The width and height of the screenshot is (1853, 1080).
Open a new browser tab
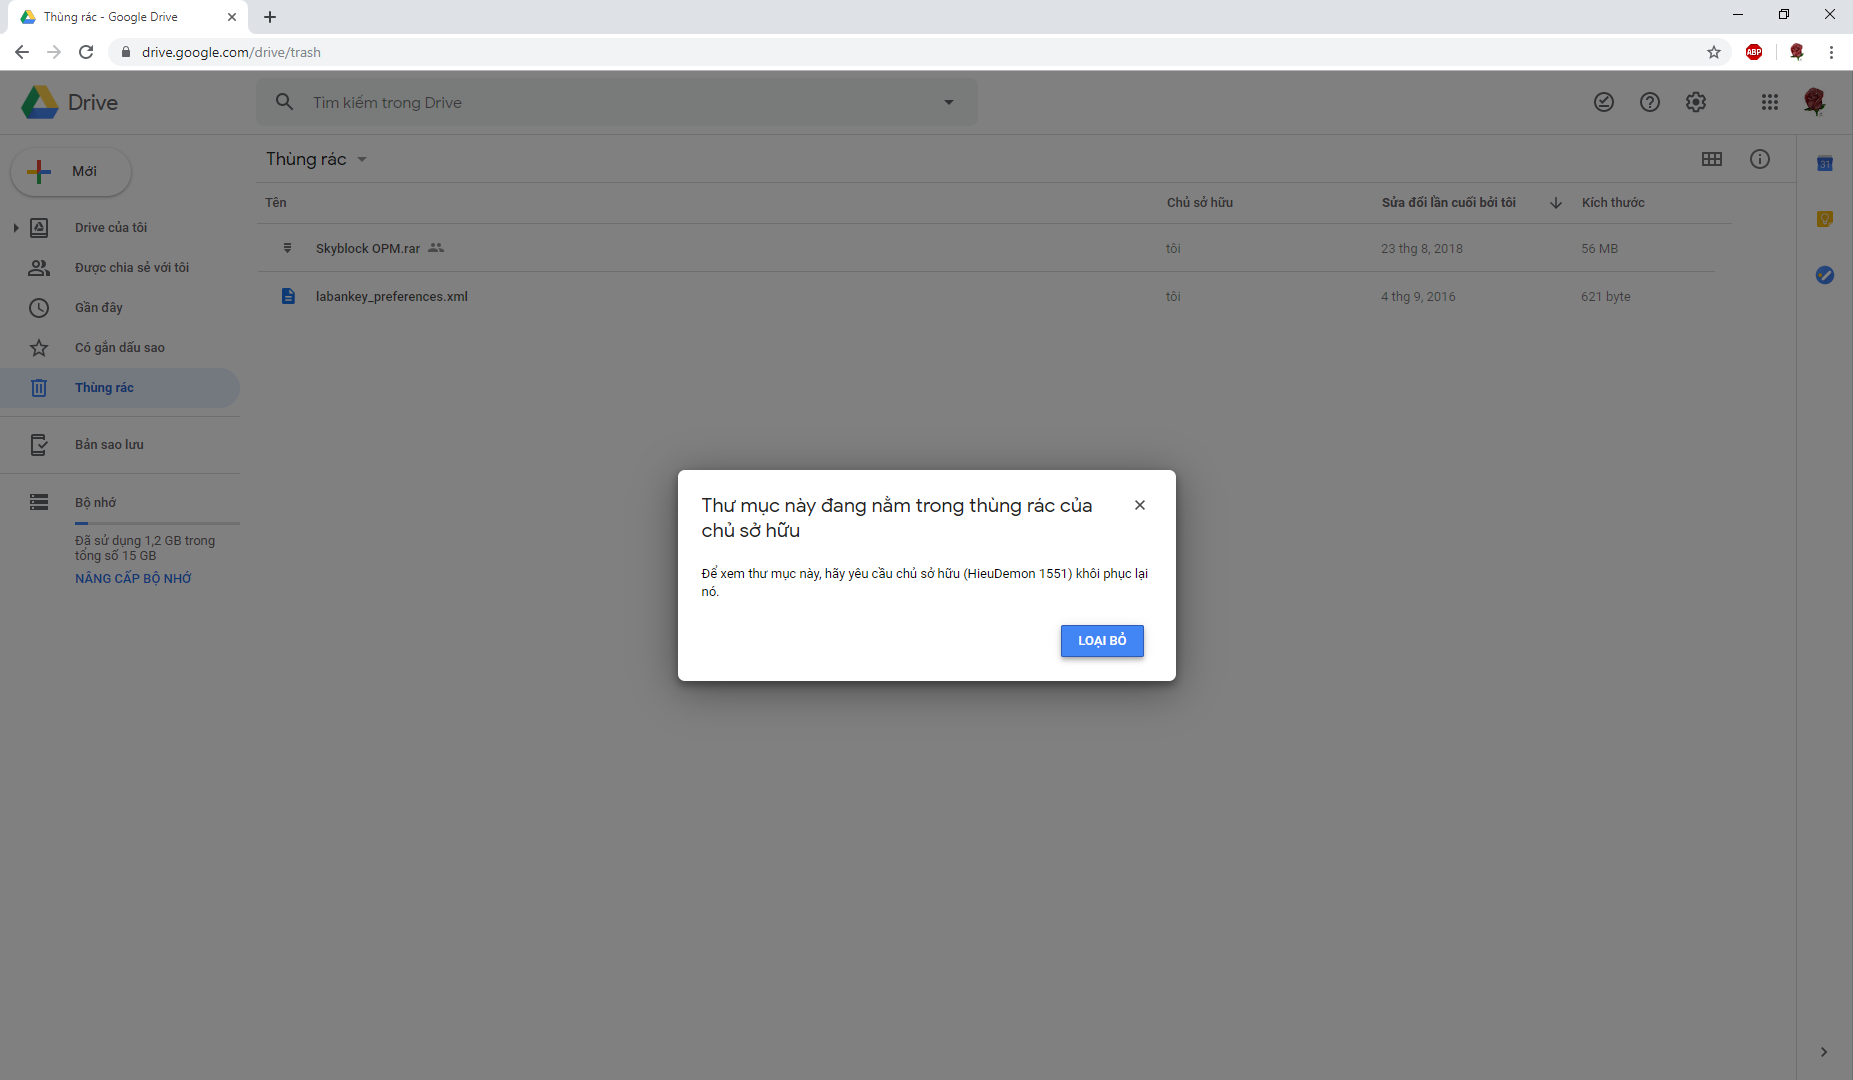pyautogui.click(x=270, y=17)
